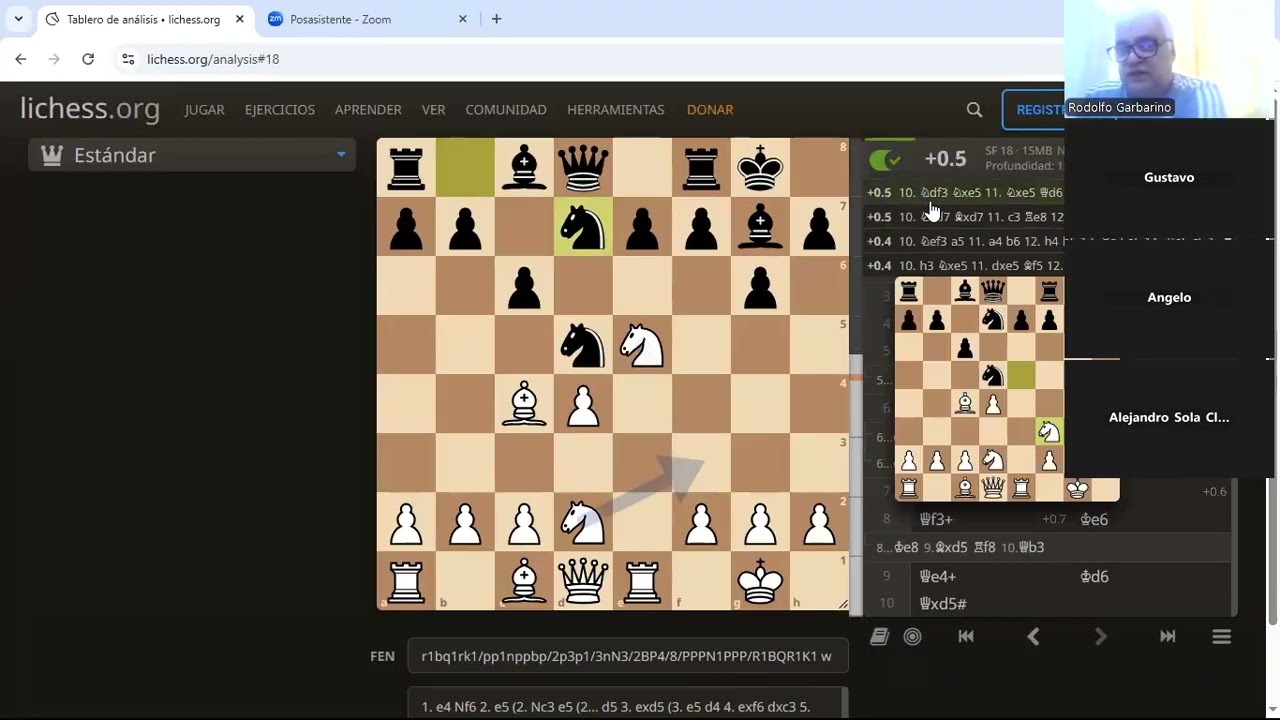Image resolution: width=1280 pixels, height=720 pixels.
Task: Select the white rook on e1
Action: tap(642, 581)
